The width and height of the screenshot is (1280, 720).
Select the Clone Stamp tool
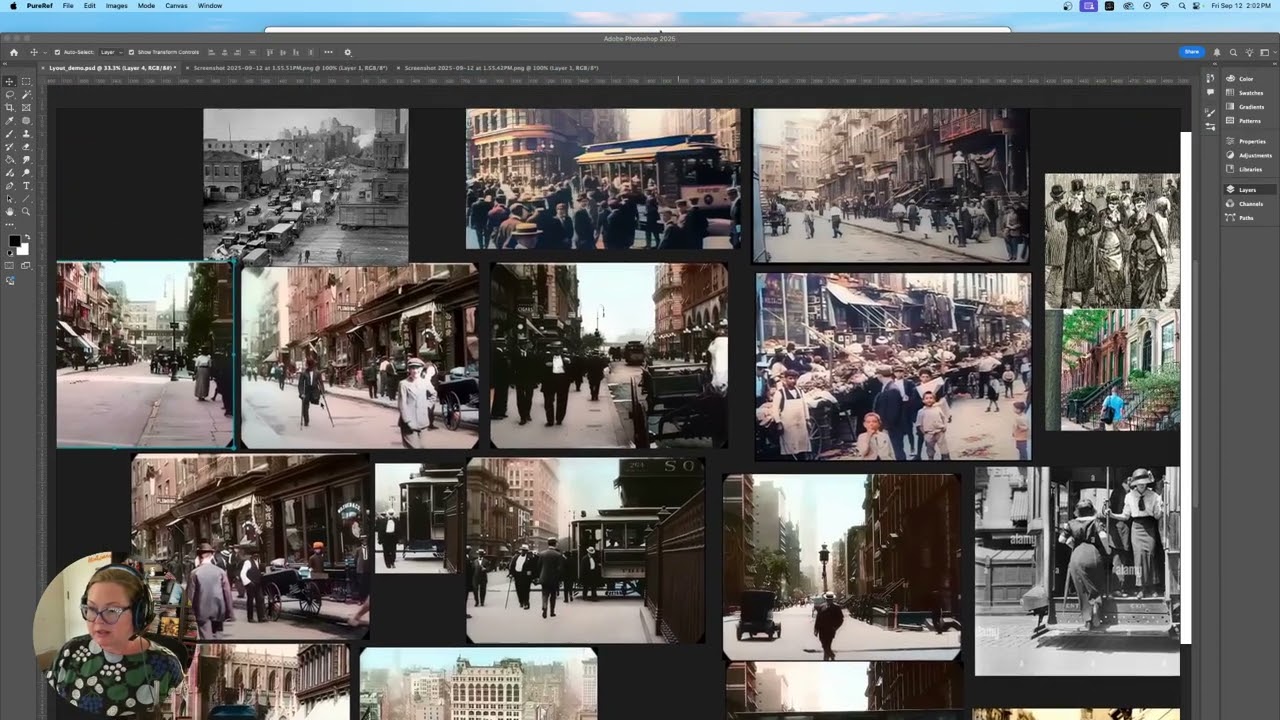point(26,134)
